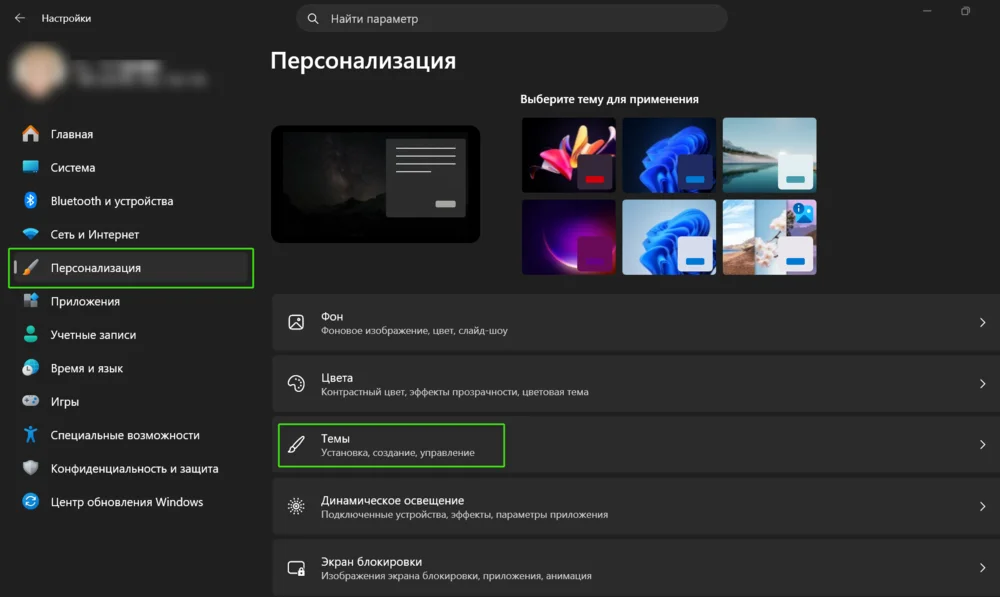The image size is (1000, 597).
Task: Expand the Цвета row chevron
Action: pos(982,383)
